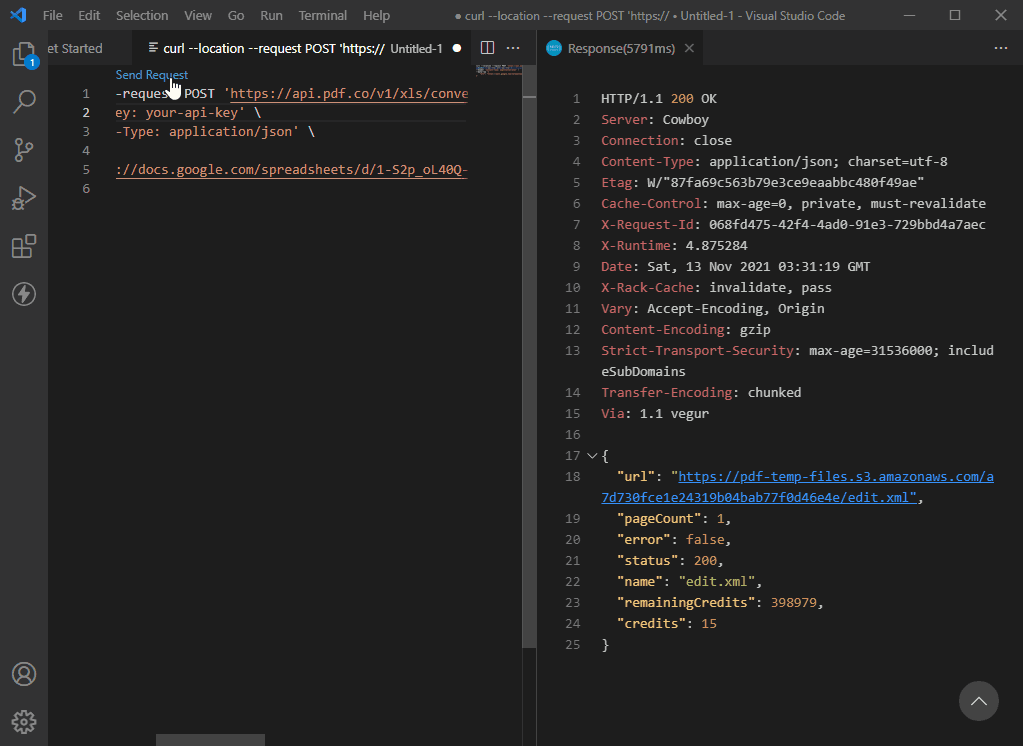Click the editor's horizontal scrollbar thumb
This screenshot has width=1023, height=746.
pos(210,740)
